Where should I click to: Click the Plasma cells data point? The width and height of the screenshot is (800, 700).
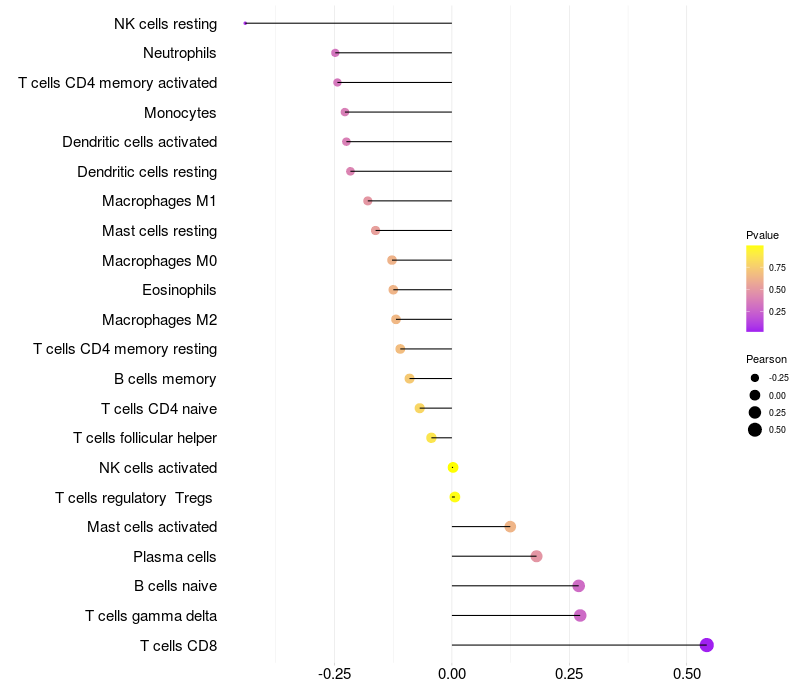click(x=536, y=556)
